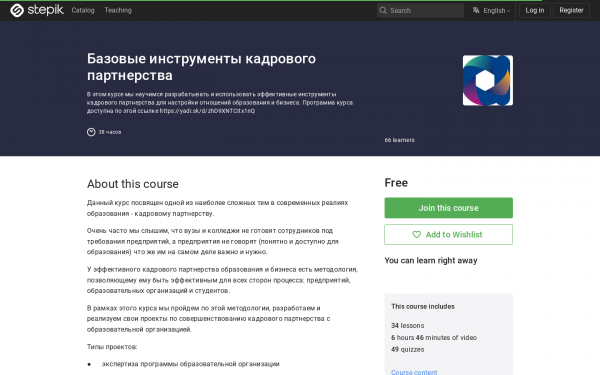The height and width of the screenshot is (375, 600).
Task: Open the course logo thumbnail
Action: (x=488, y=80)
